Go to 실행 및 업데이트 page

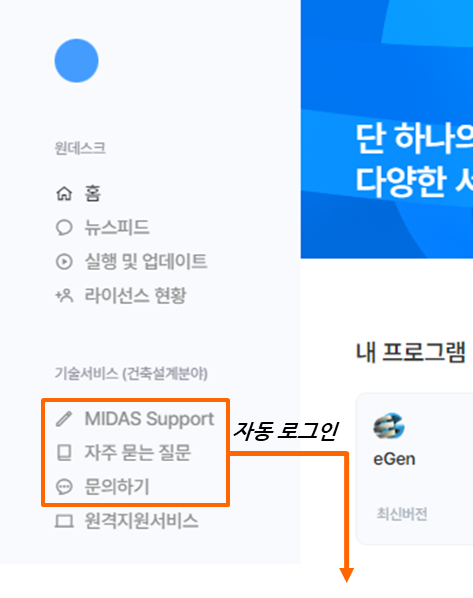(x=146, y=262)
